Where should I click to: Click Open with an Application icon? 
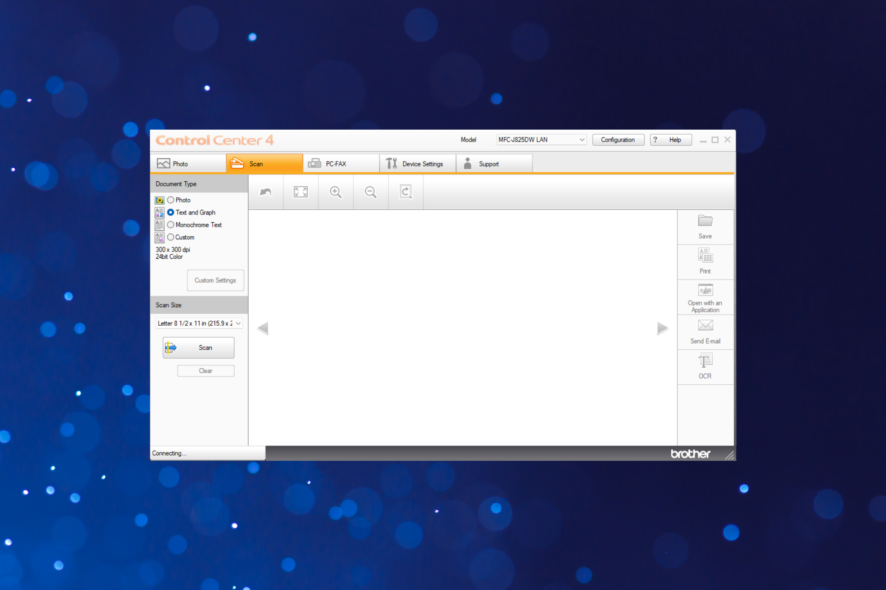tap(705, 290)
